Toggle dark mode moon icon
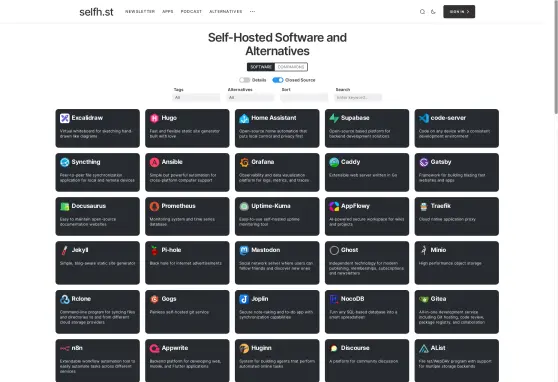558x382 pixels. click(x=433, y=12)
